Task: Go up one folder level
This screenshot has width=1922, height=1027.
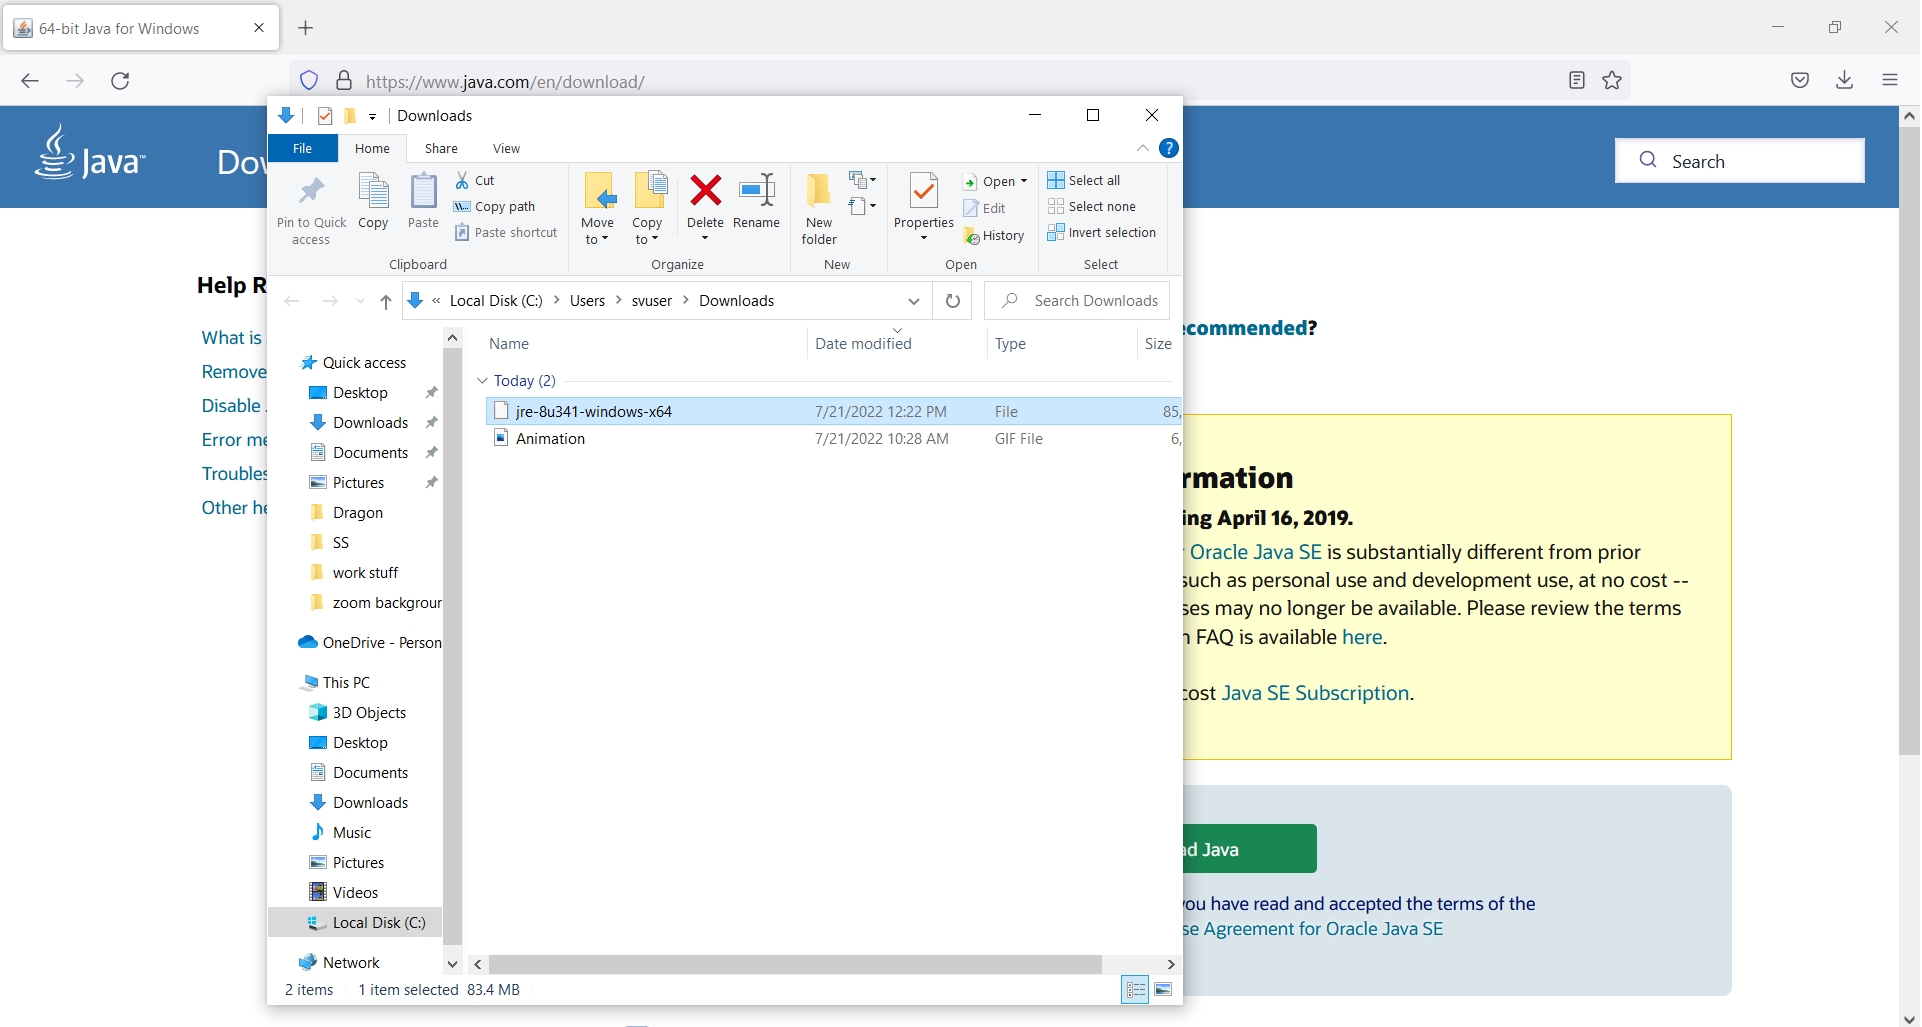Action: [x=385, y=301]
